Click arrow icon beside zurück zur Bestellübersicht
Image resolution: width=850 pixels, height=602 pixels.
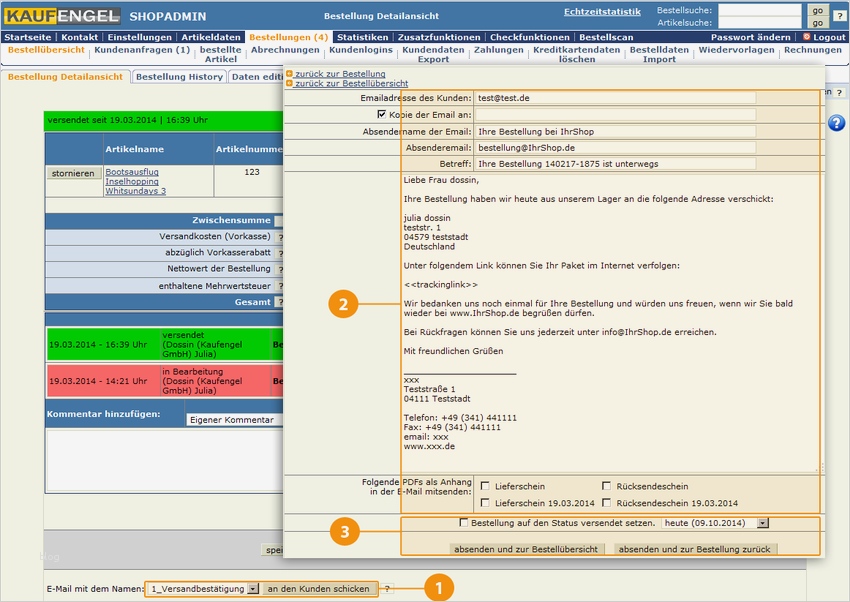pos(289,83)
